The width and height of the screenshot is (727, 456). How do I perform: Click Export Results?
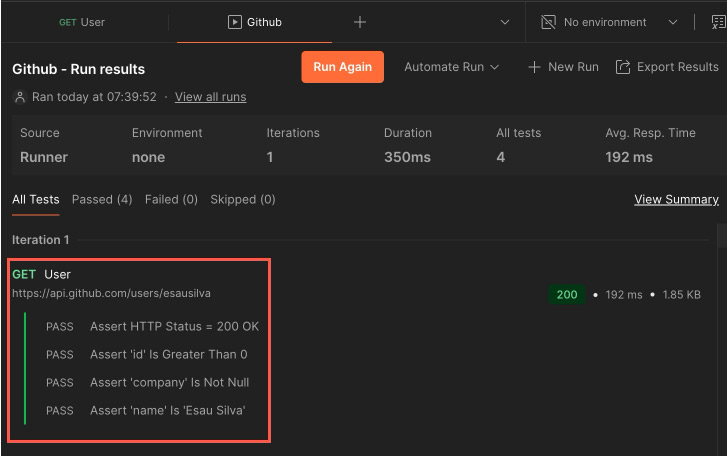pyautogui.click(x=667, y=67)
